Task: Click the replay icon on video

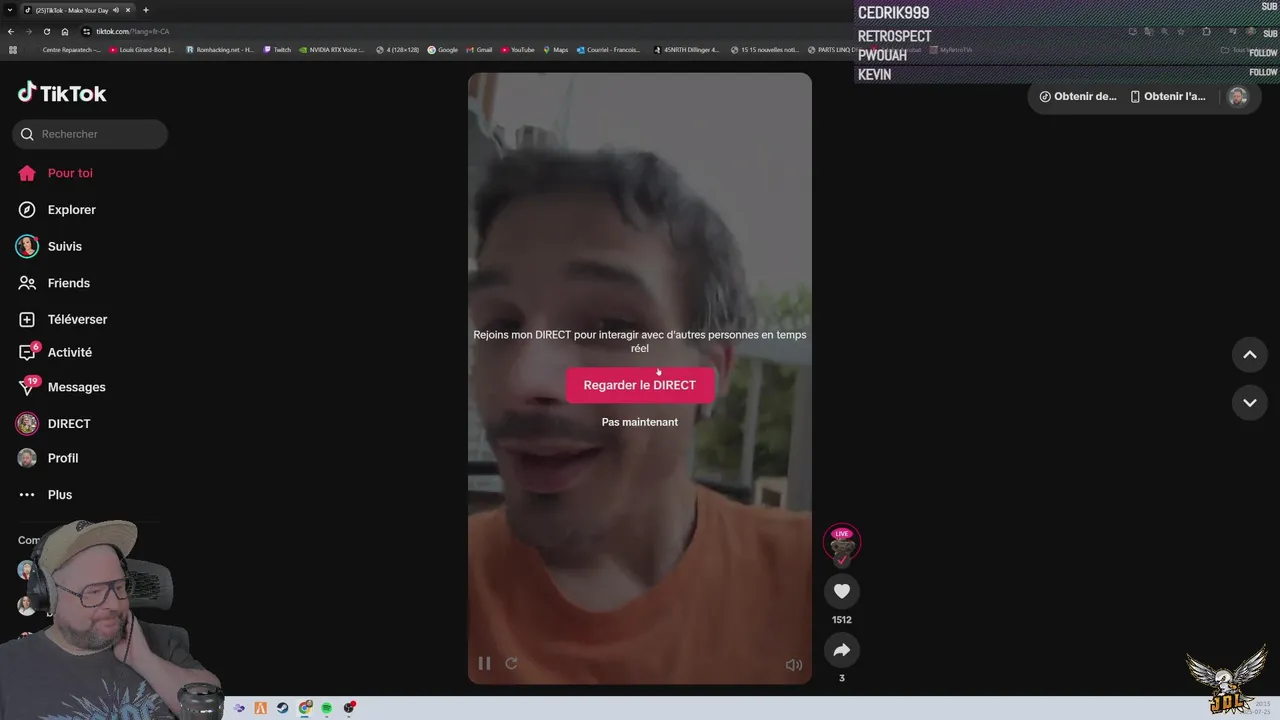Action: click(x=511, y=663)
